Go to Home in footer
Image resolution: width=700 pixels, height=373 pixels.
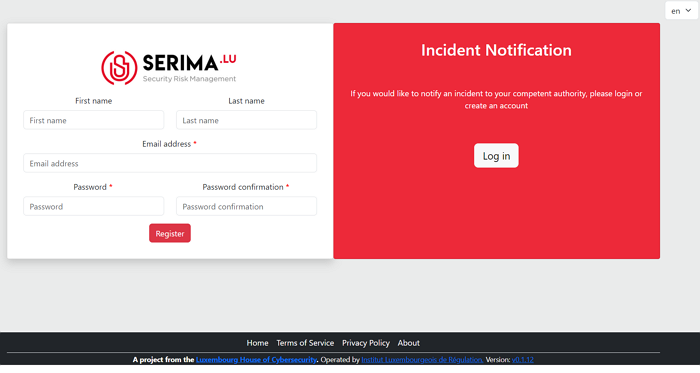(258, 343)
